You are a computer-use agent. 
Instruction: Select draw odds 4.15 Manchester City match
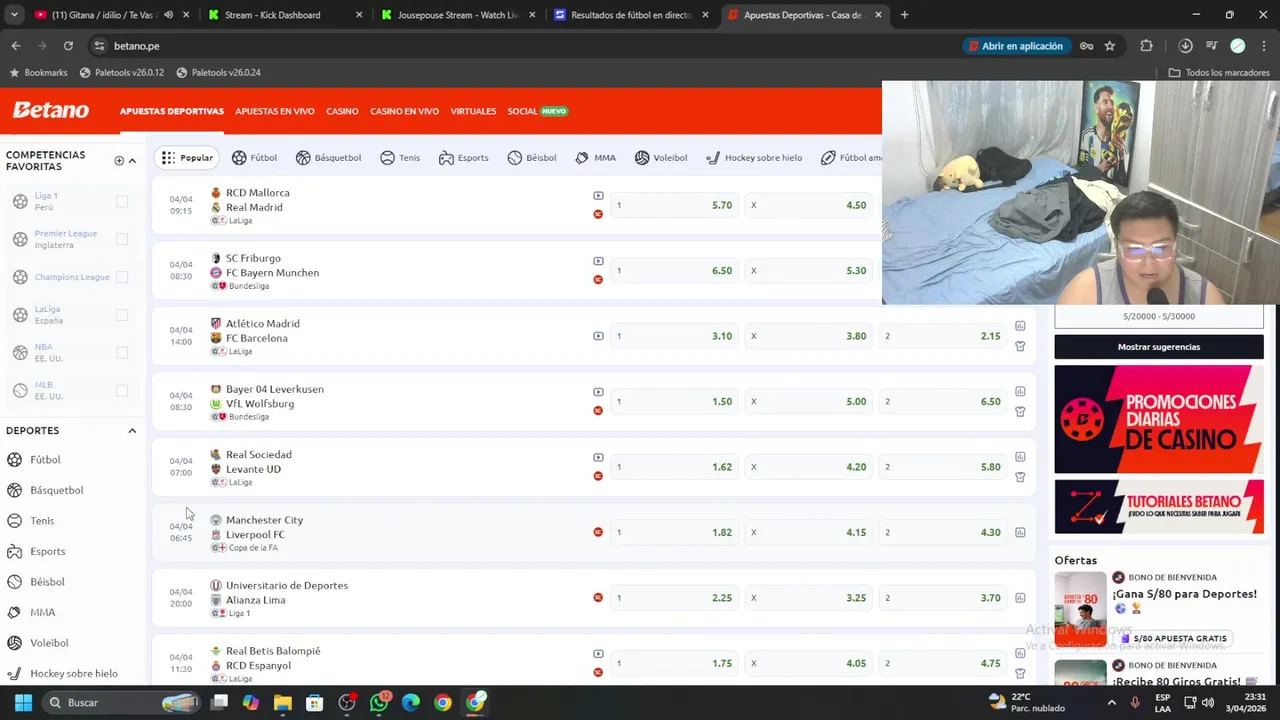click(x=810, y=532)
